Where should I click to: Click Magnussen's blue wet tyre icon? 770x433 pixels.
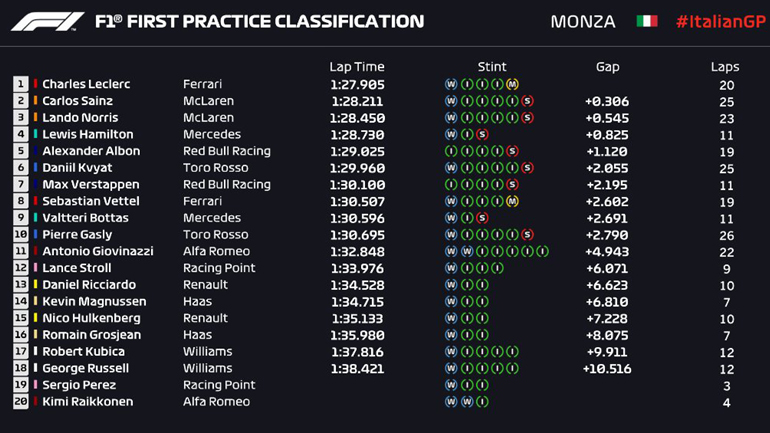[451, 301]
